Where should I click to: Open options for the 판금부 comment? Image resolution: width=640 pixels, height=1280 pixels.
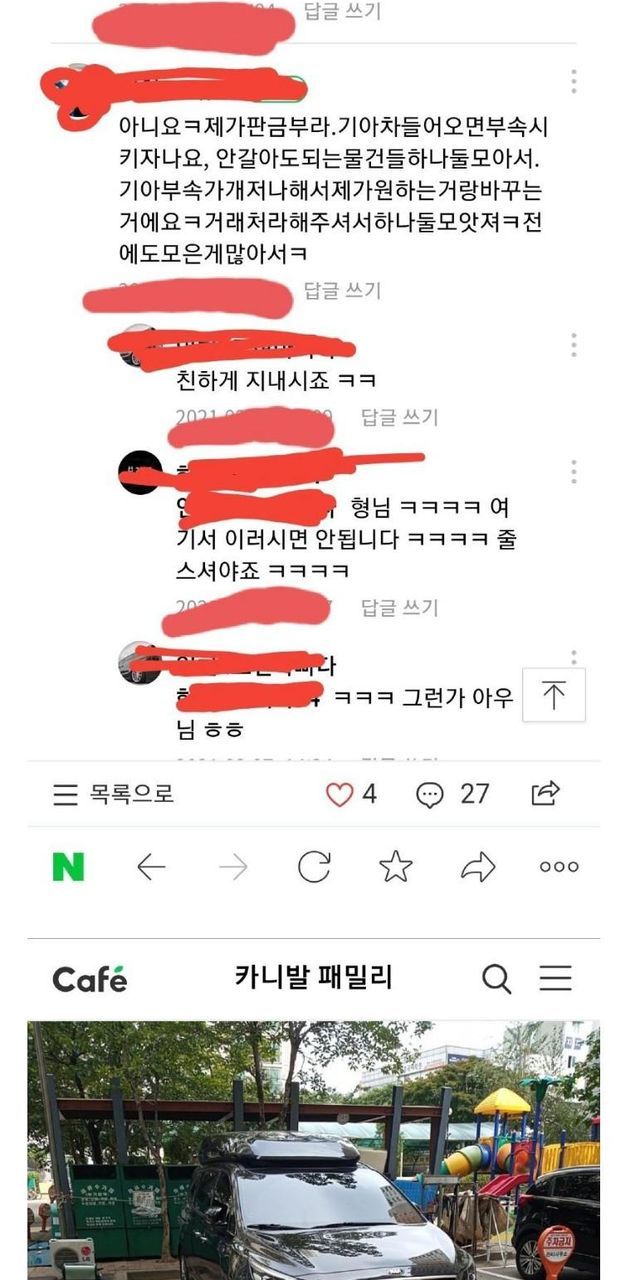tap(573, 82)
